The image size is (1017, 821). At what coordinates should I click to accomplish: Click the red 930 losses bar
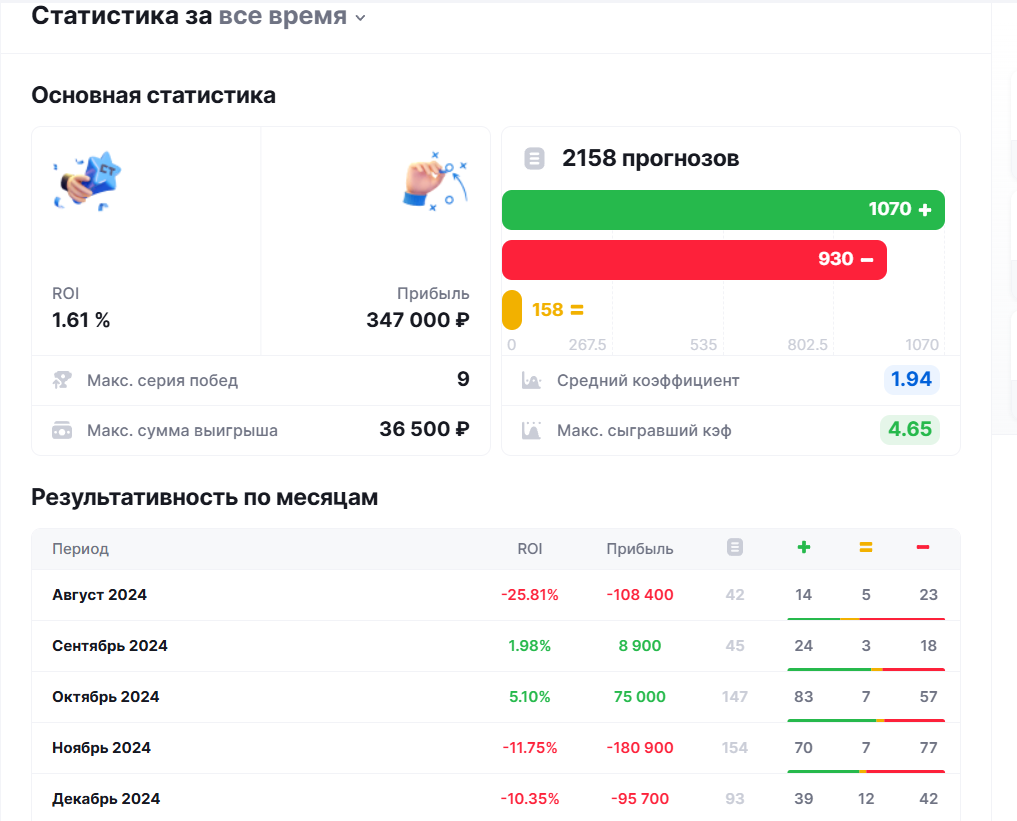pyautogui.click(x=694, y=259)
